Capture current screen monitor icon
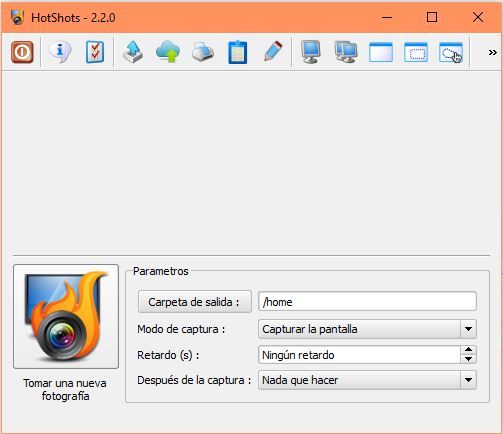The image size is (503, 434). click(311, 52)
